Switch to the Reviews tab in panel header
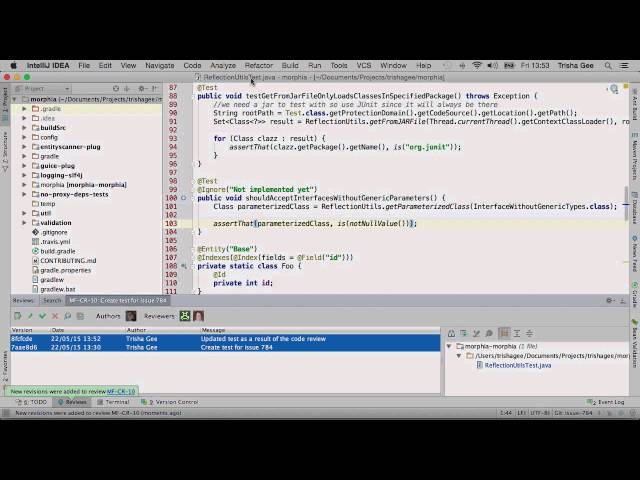 [23, 300]
